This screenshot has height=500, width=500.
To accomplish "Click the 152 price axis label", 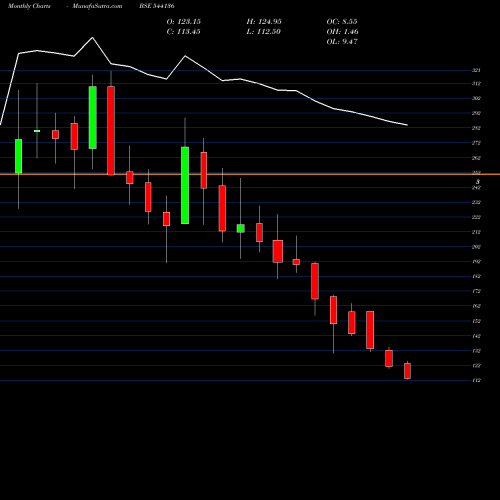I will [476, 321].
